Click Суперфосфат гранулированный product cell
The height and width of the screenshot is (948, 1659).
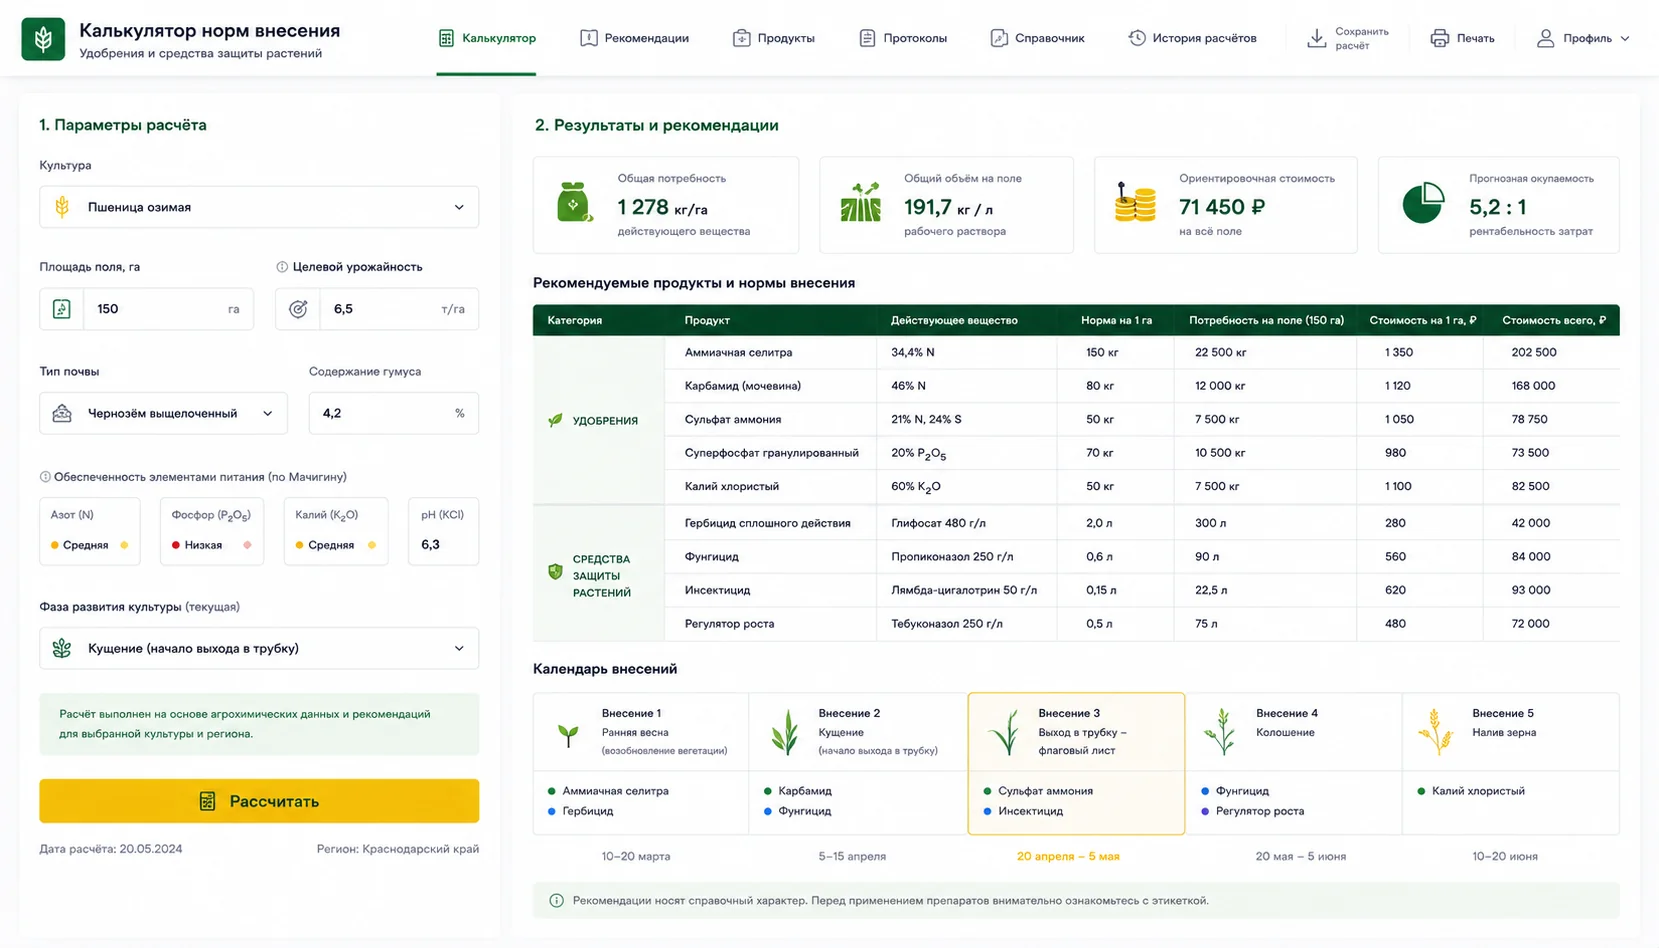pyautogui.click(x=771, y=453)
